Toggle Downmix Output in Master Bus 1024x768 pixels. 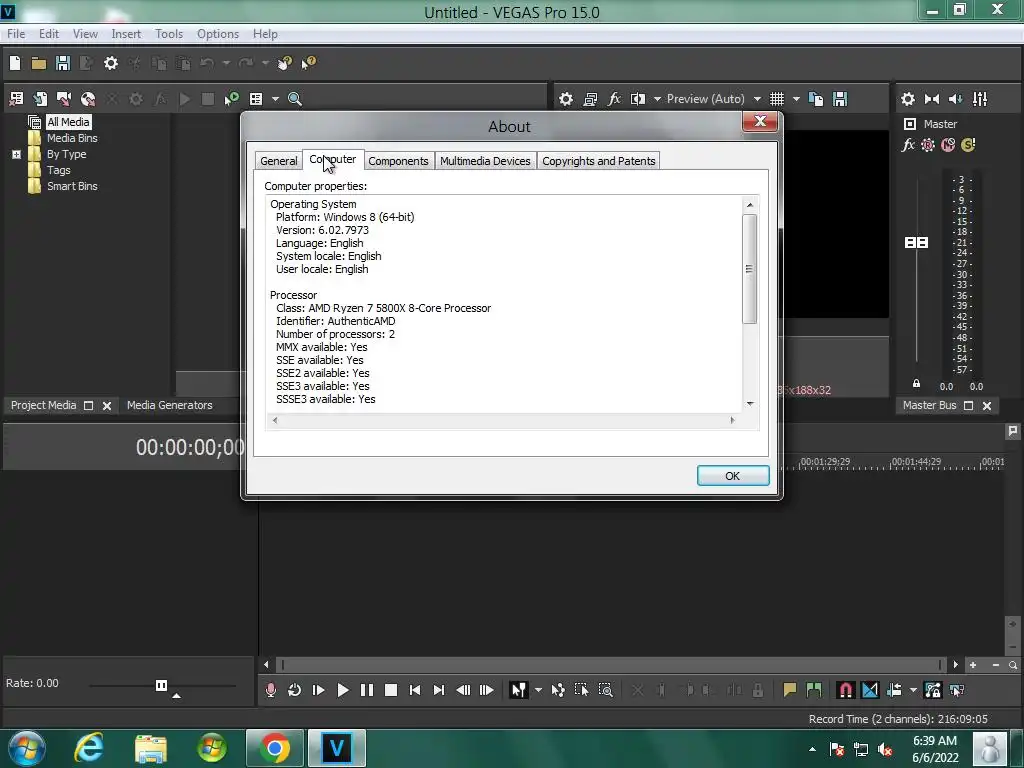pos(932,99)
